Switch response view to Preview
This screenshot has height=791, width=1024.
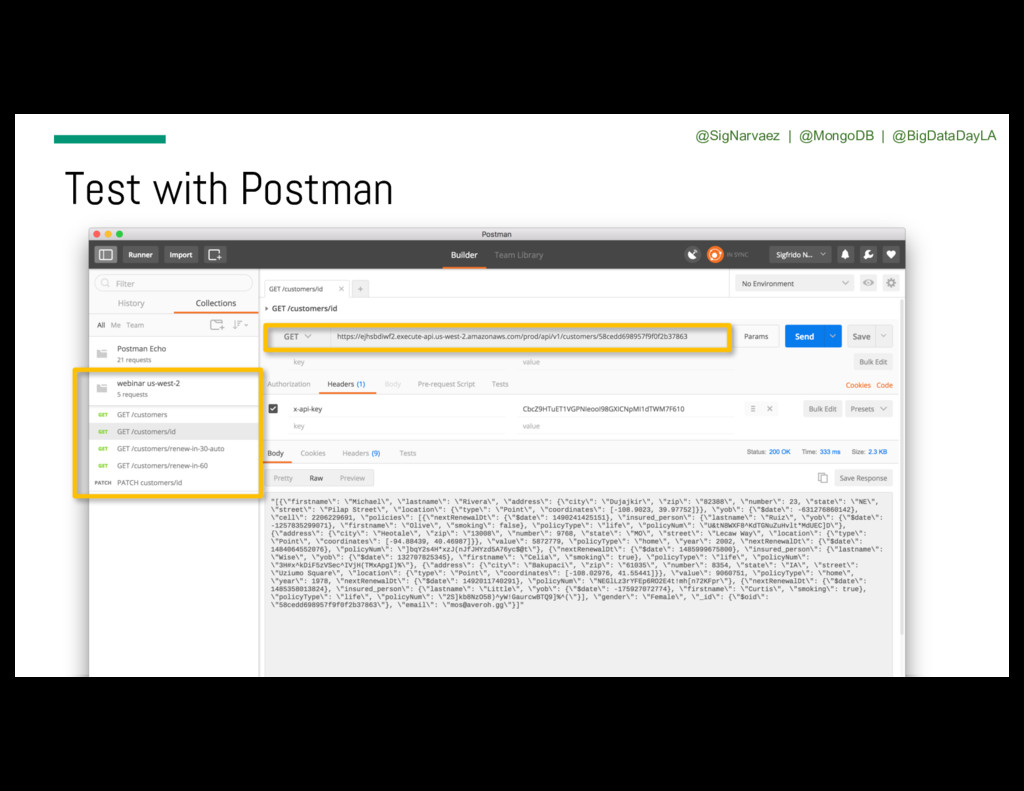pos(352,478)
